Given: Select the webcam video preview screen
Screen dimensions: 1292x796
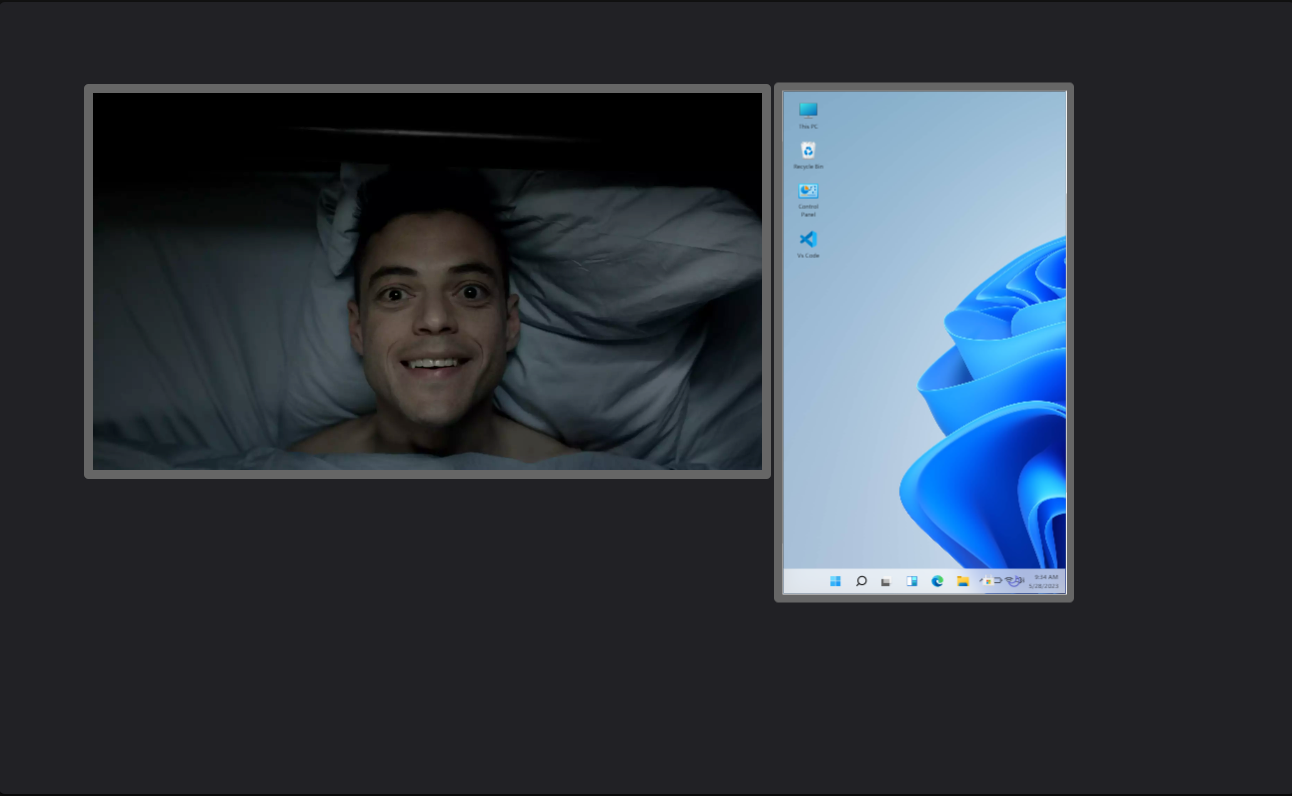Looking at the screenshot, I should coord(427,281).
